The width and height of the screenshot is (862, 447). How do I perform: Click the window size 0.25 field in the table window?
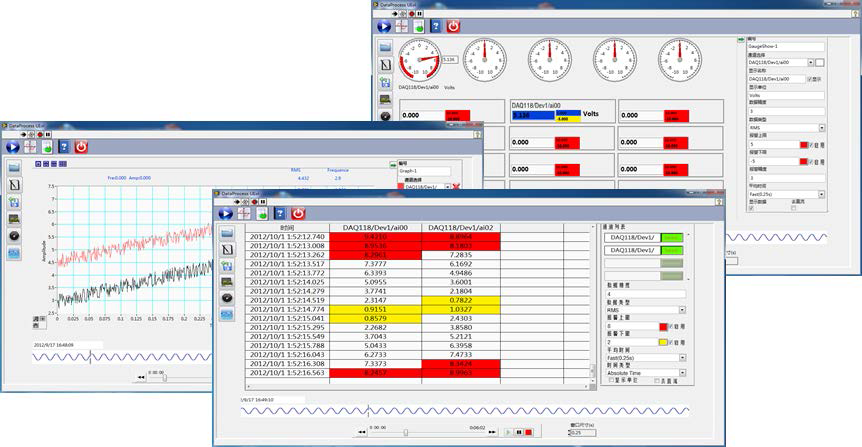coord(583,433)
